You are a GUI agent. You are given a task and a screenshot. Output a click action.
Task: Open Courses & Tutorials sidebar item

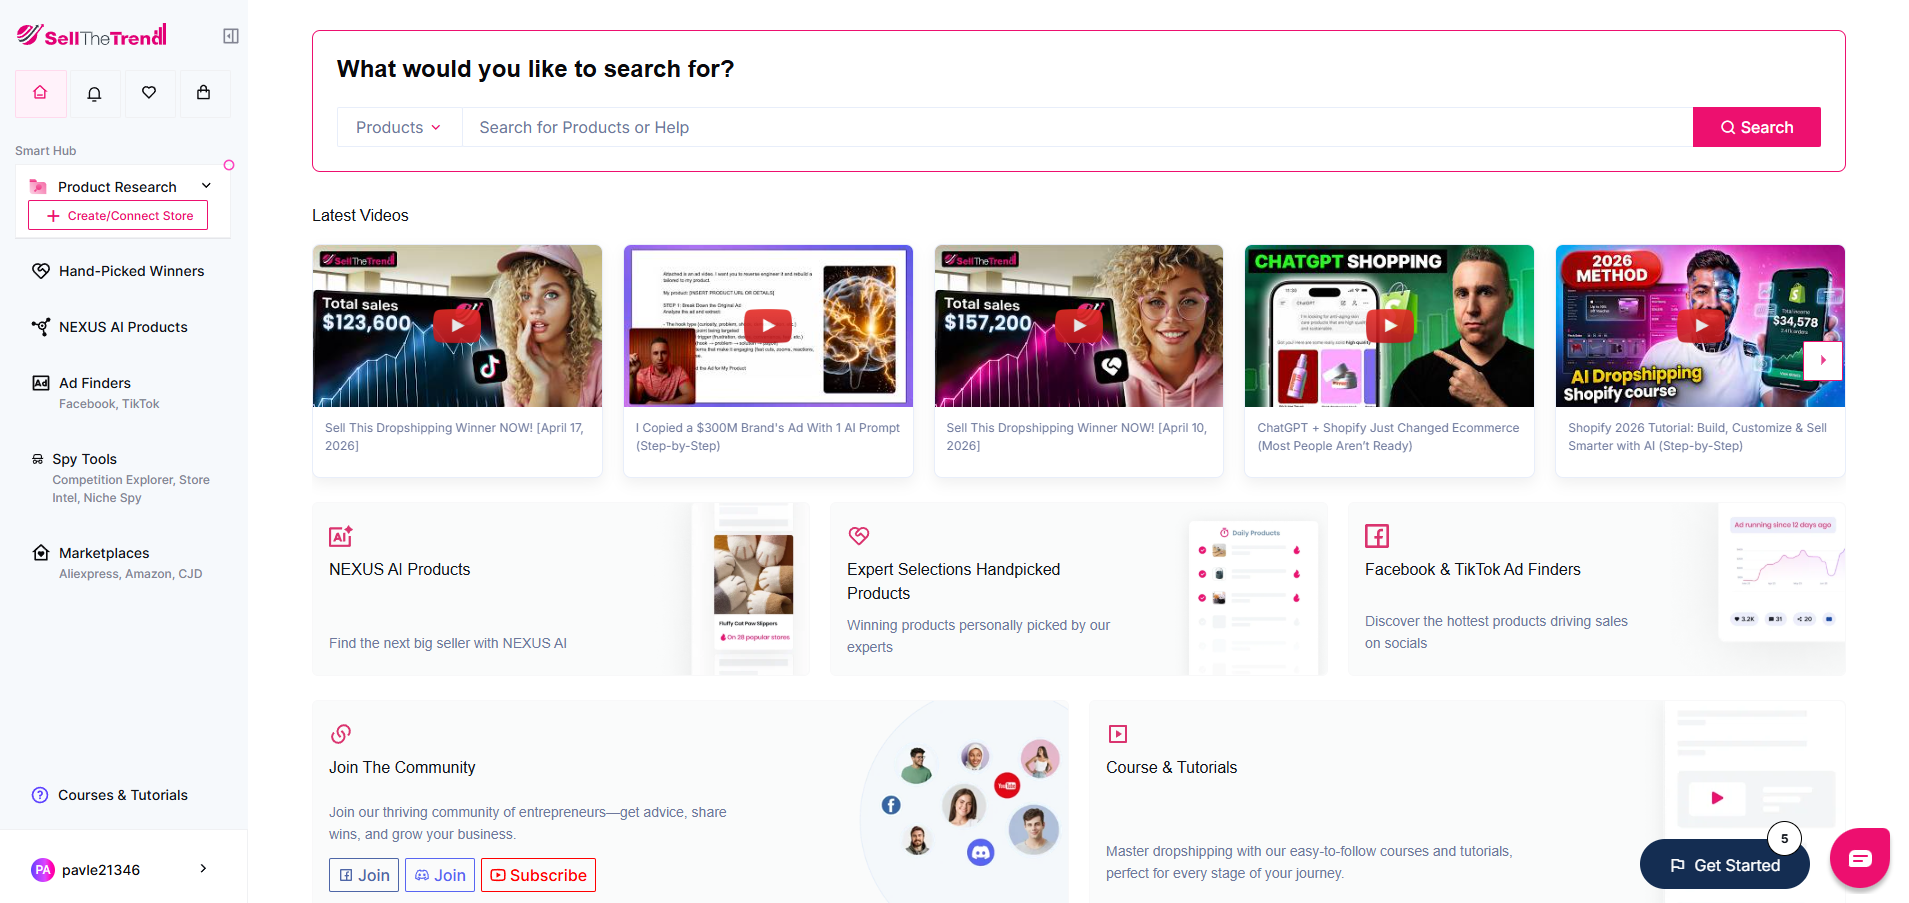coord(123,795)
